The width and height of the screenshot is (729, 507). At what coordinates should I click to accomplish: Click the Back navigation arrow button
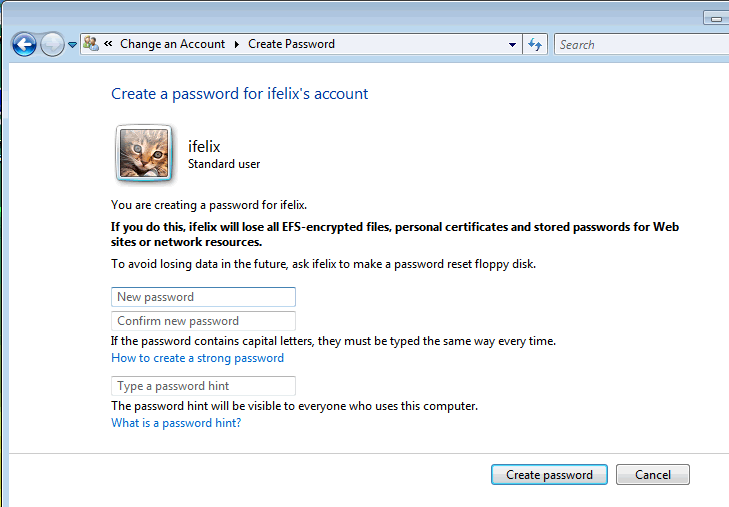pos(24,44)
